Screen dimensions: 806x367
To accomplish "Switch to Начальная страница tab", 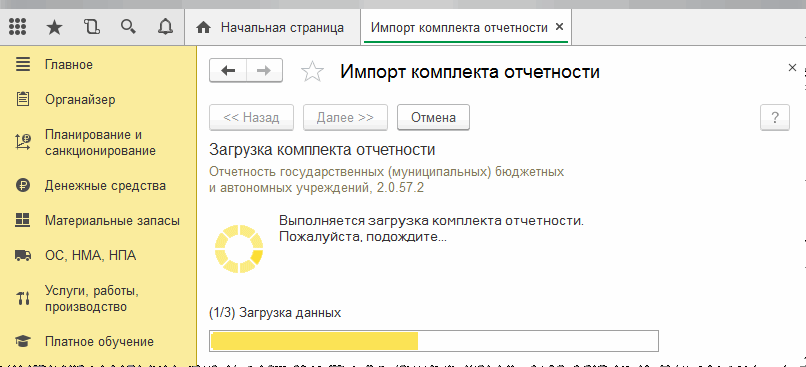I will coord(271,27).
